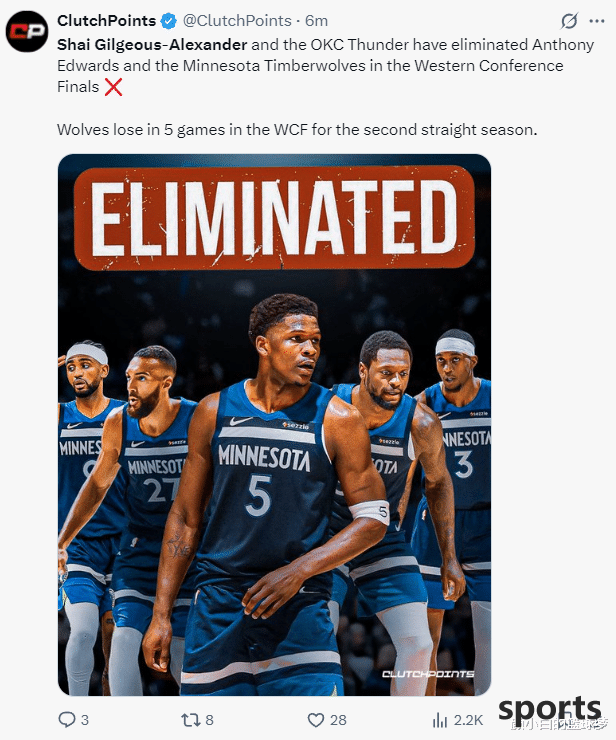Click the sports watermark logo
The image size is (616, 740).
550,710
